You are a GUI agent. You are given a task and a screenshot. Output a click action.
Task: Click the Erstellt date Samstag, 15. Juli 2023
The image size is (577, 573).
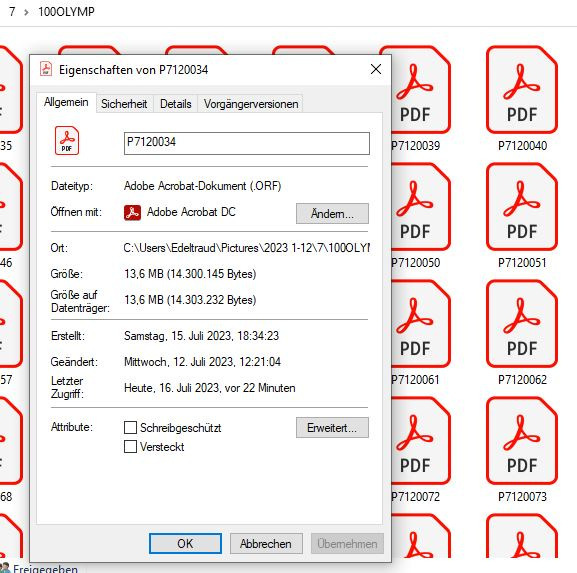pyautogui.click(x=201, y=336)
